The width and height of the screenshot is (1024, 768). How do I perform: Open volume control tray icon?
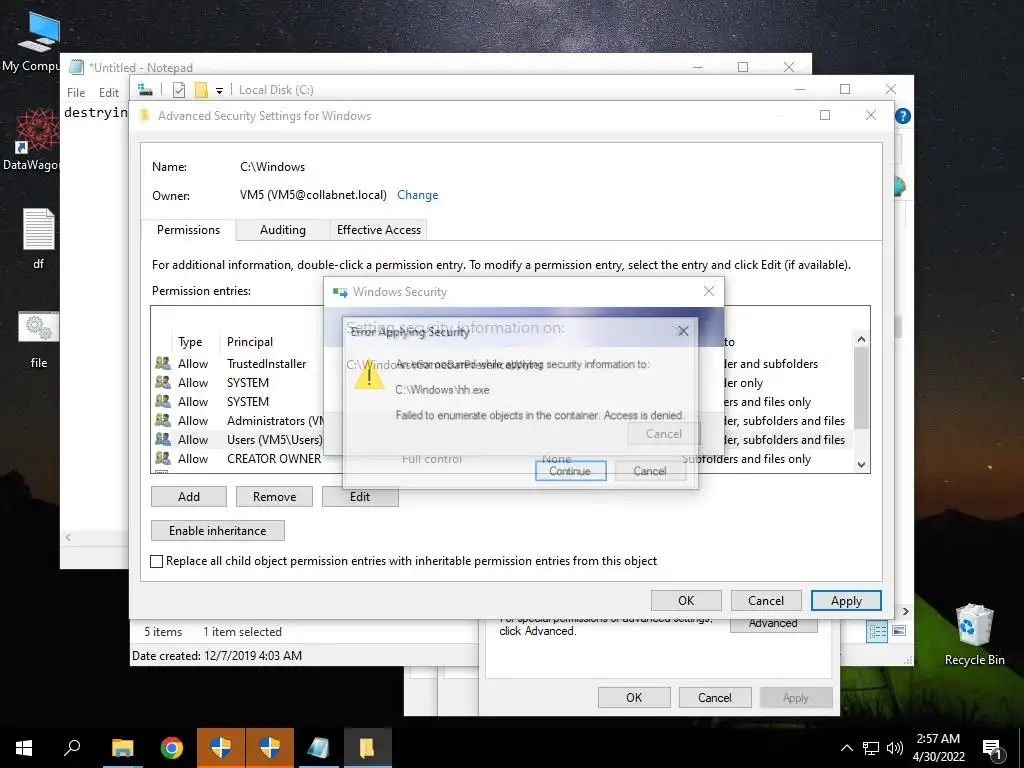click(894, 748)
